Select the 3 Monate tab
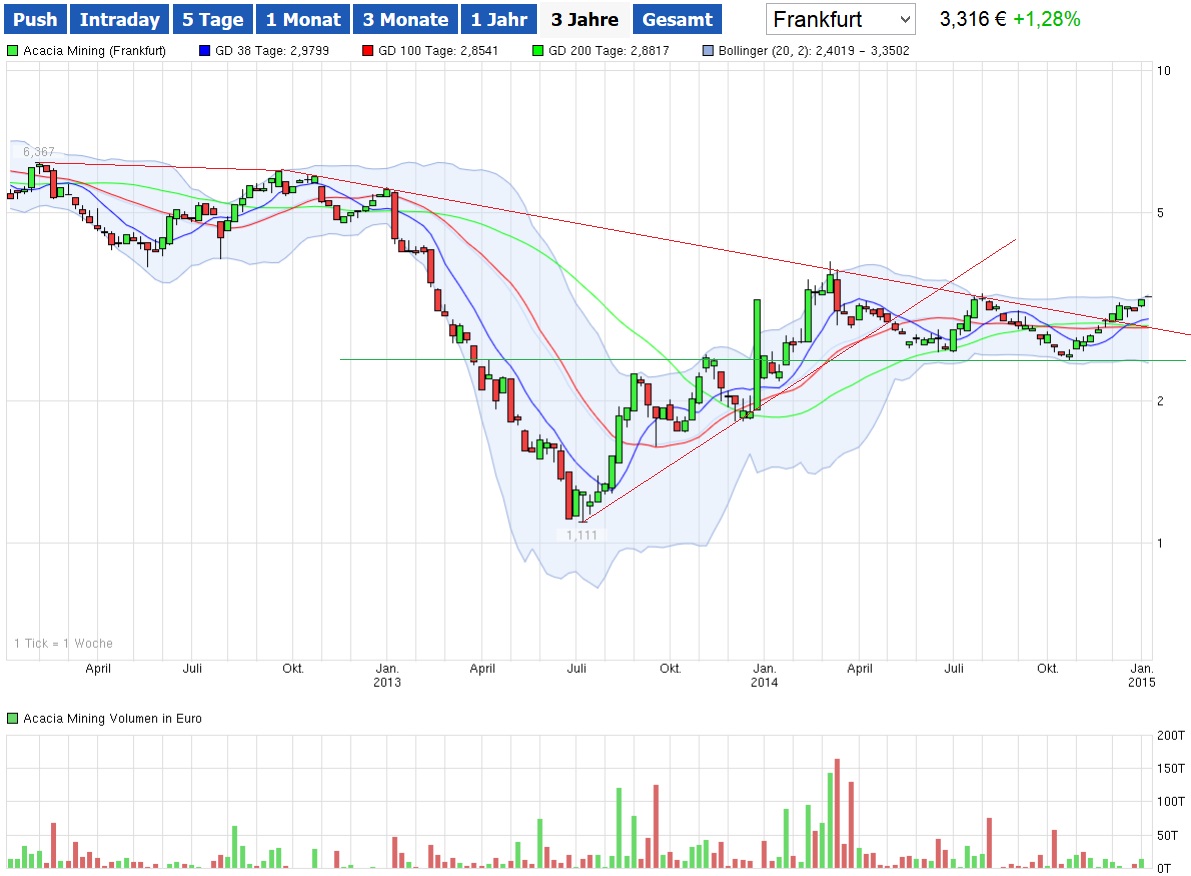Screen dimensions: 1191x876 405,19
